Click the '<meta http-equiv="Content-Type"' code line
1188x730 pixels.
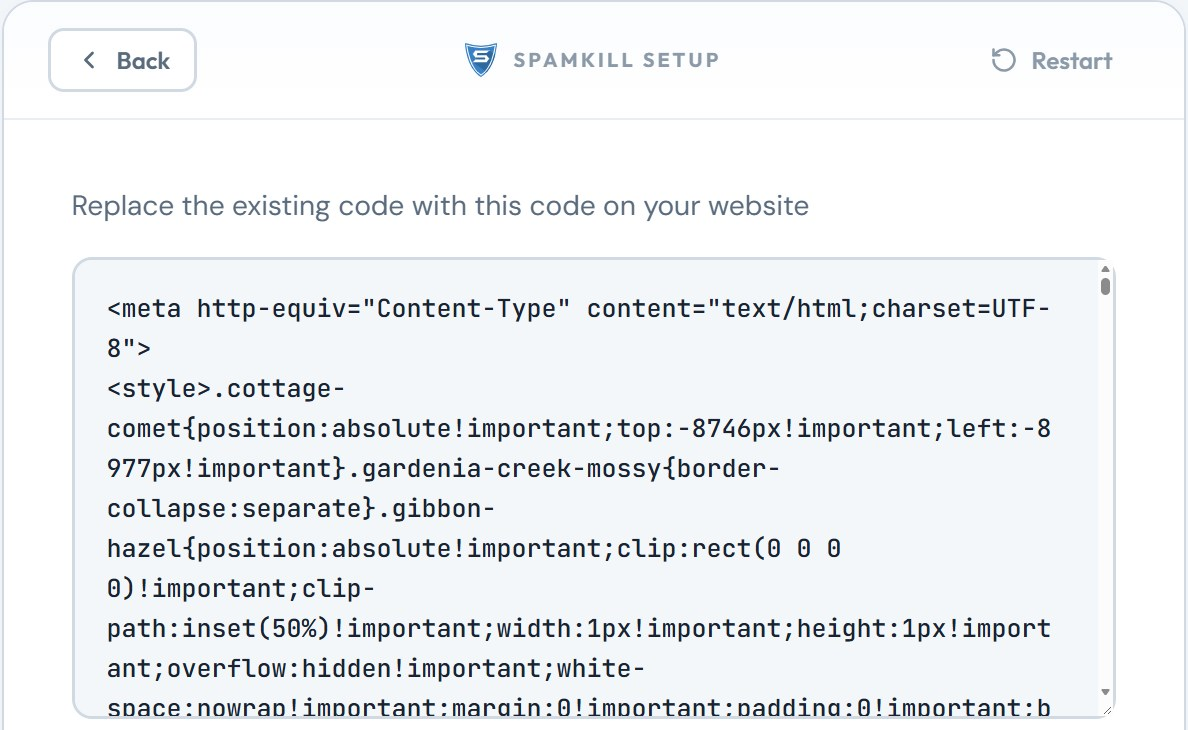578,309
